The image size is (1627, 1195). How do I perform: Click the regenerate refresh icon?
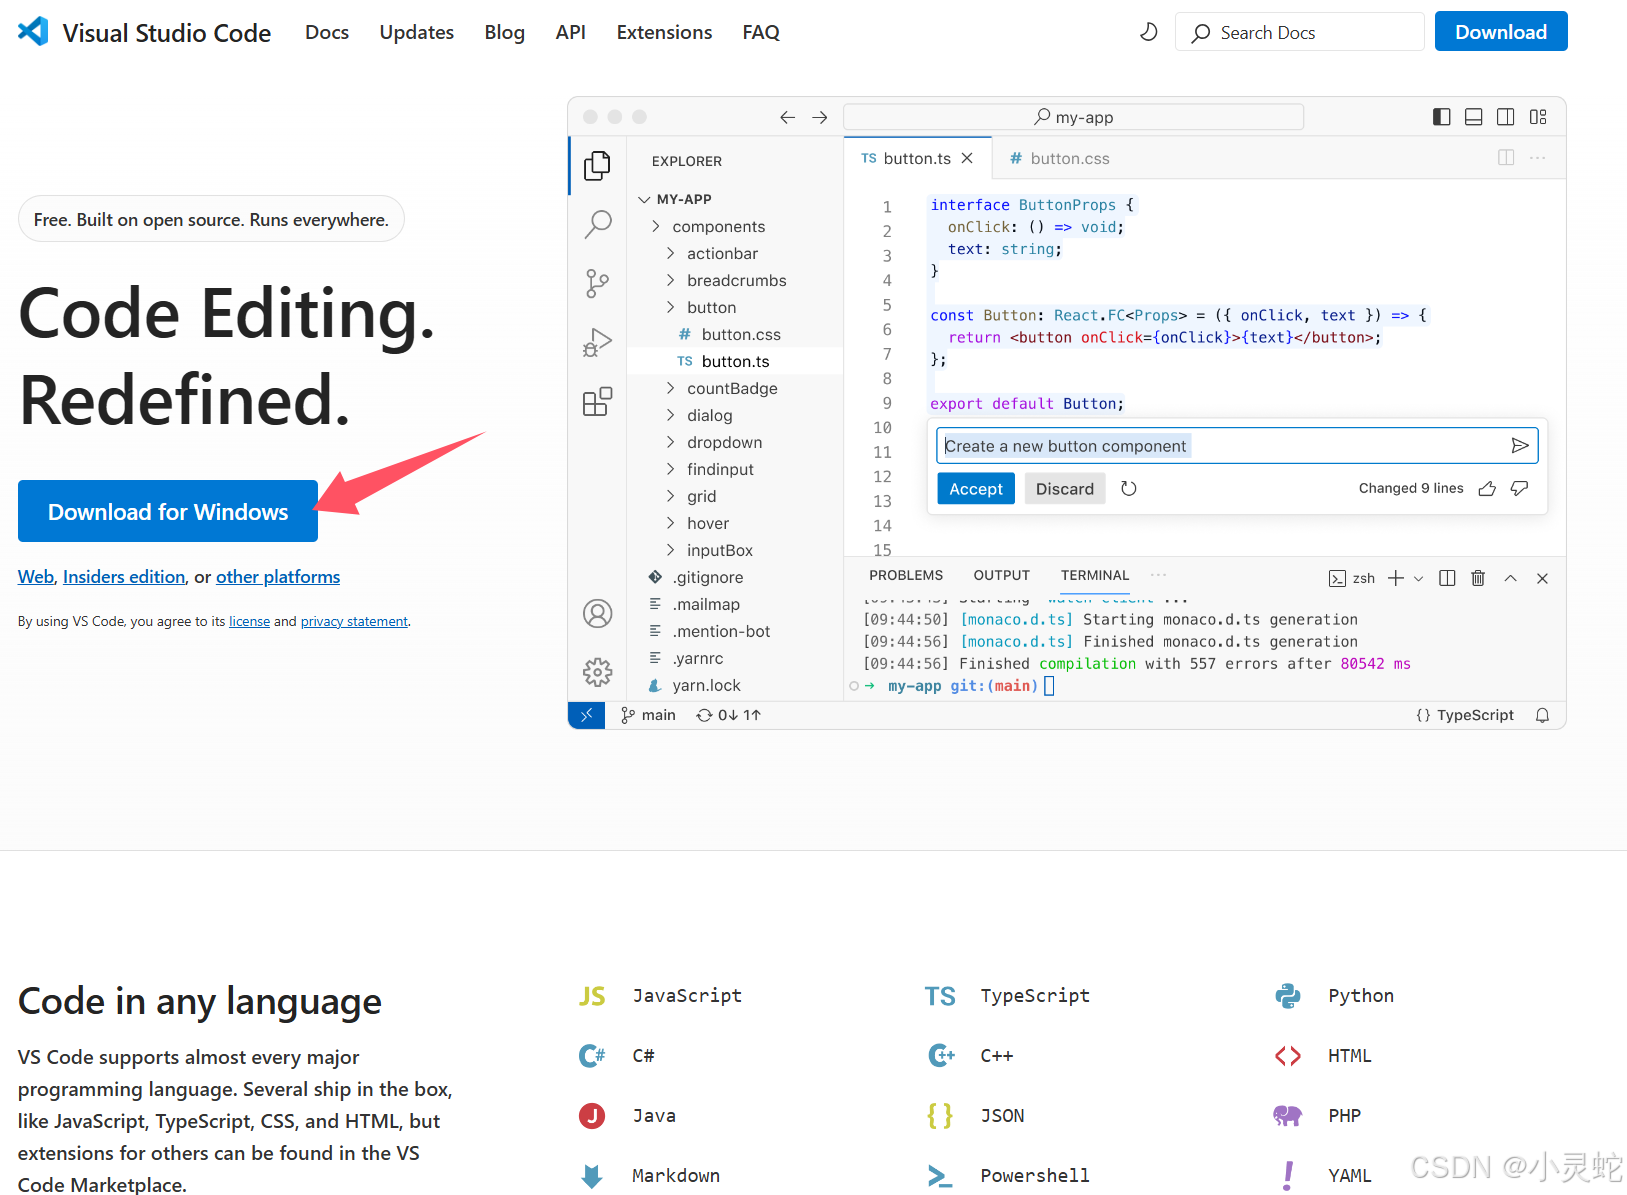pyautogui.click(x=1129, y=489)
